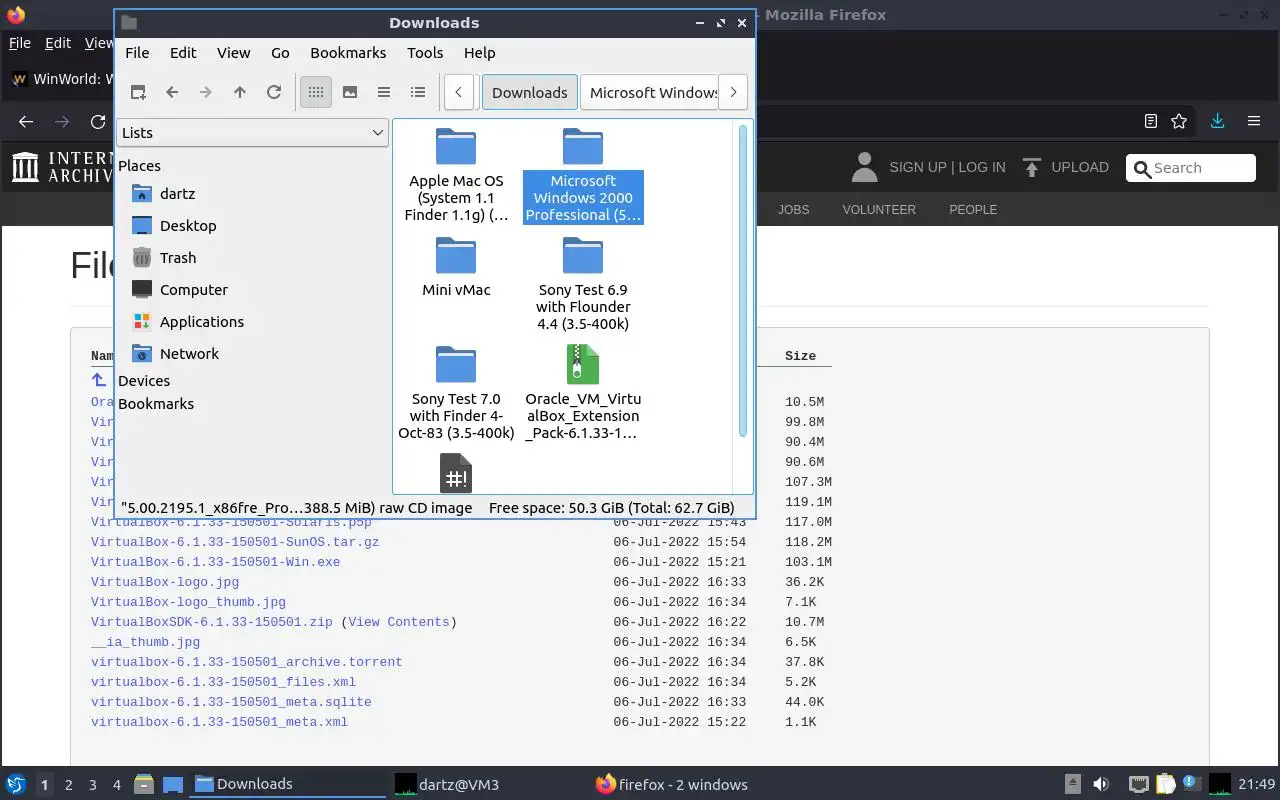1280x800 pixels.
Task: Open Firefox hamburger application menu
Action: pos(1254,121)
